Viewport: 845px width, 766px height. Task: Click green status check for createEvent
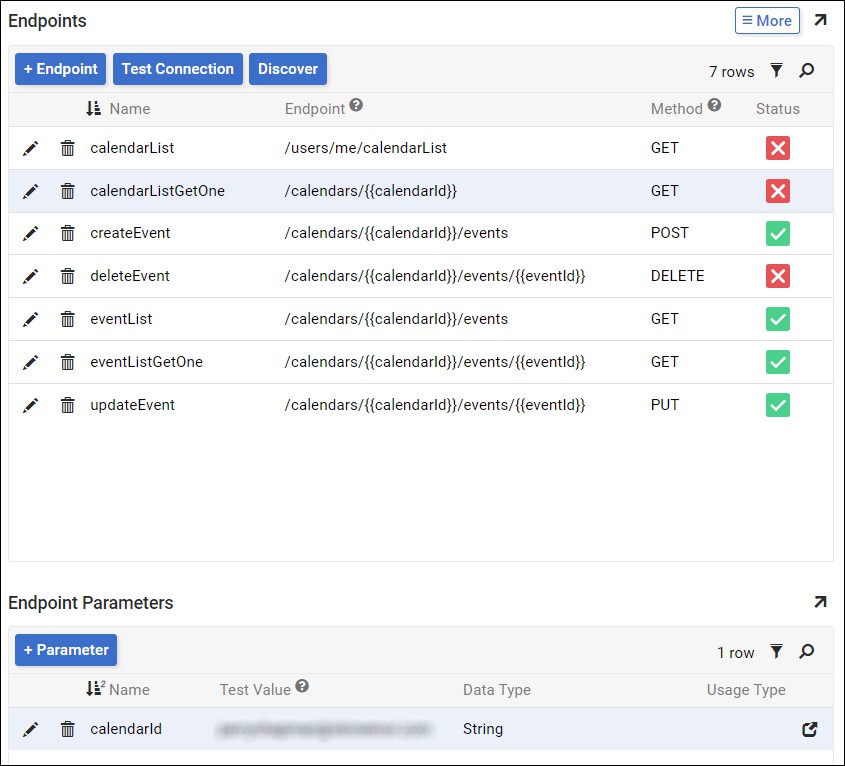coord(778,233)
